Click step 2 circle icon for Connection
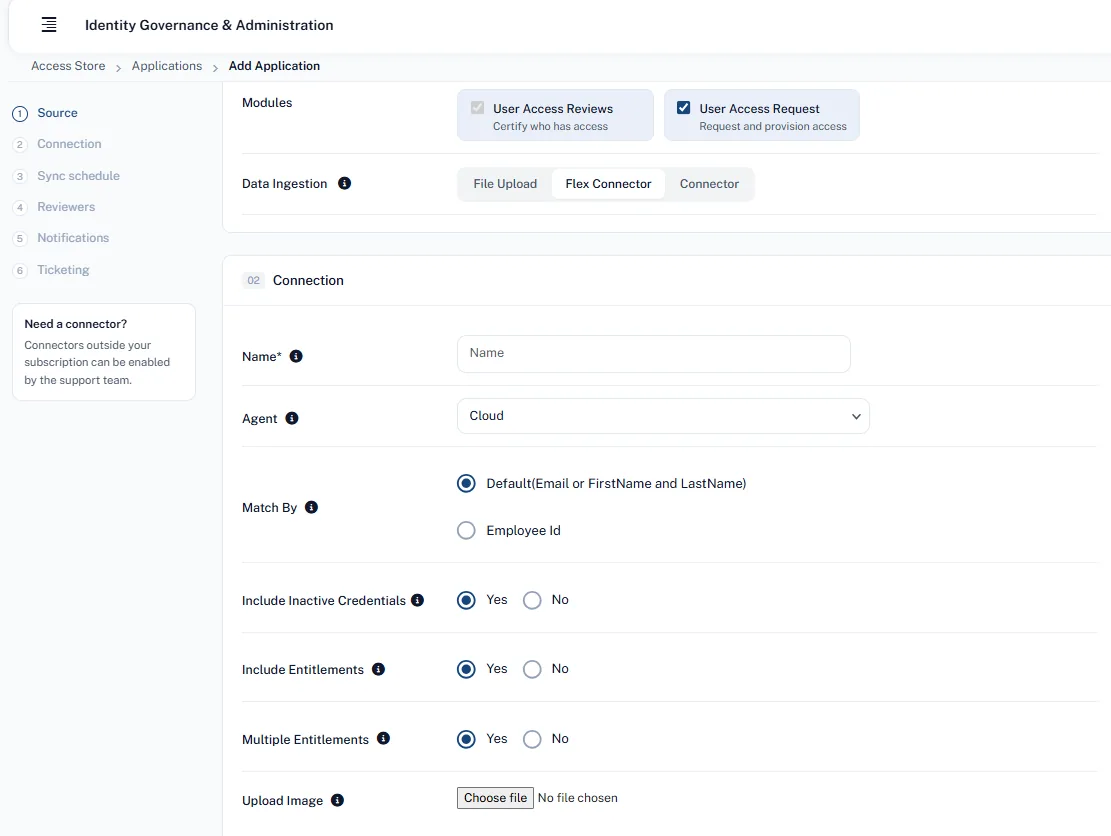The height and width of the screenshot is (836, 1111). (x=20, y=145)
